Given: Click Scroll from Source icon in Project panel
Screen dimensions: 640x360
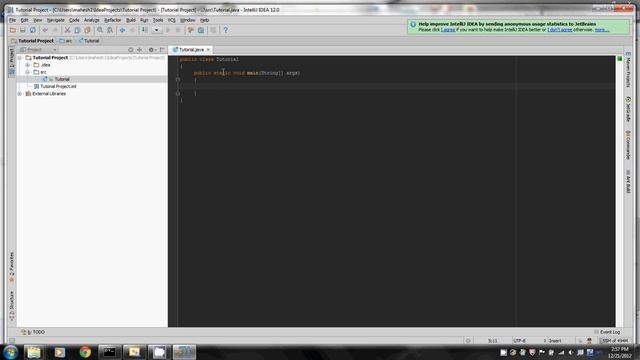Looking at the screenshot, I should tap(131, 50).
